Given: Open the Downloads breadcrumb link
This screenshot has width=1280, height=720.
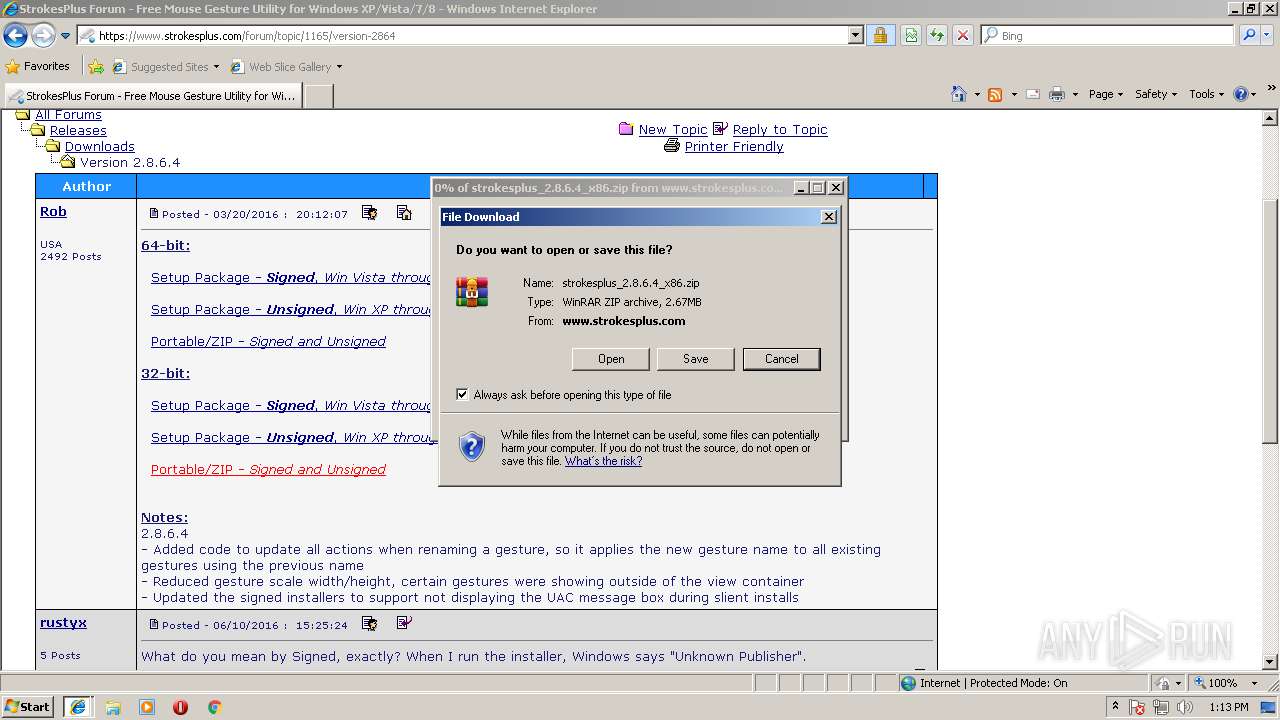Looking at the screenshot, I should tap(99, 147).
